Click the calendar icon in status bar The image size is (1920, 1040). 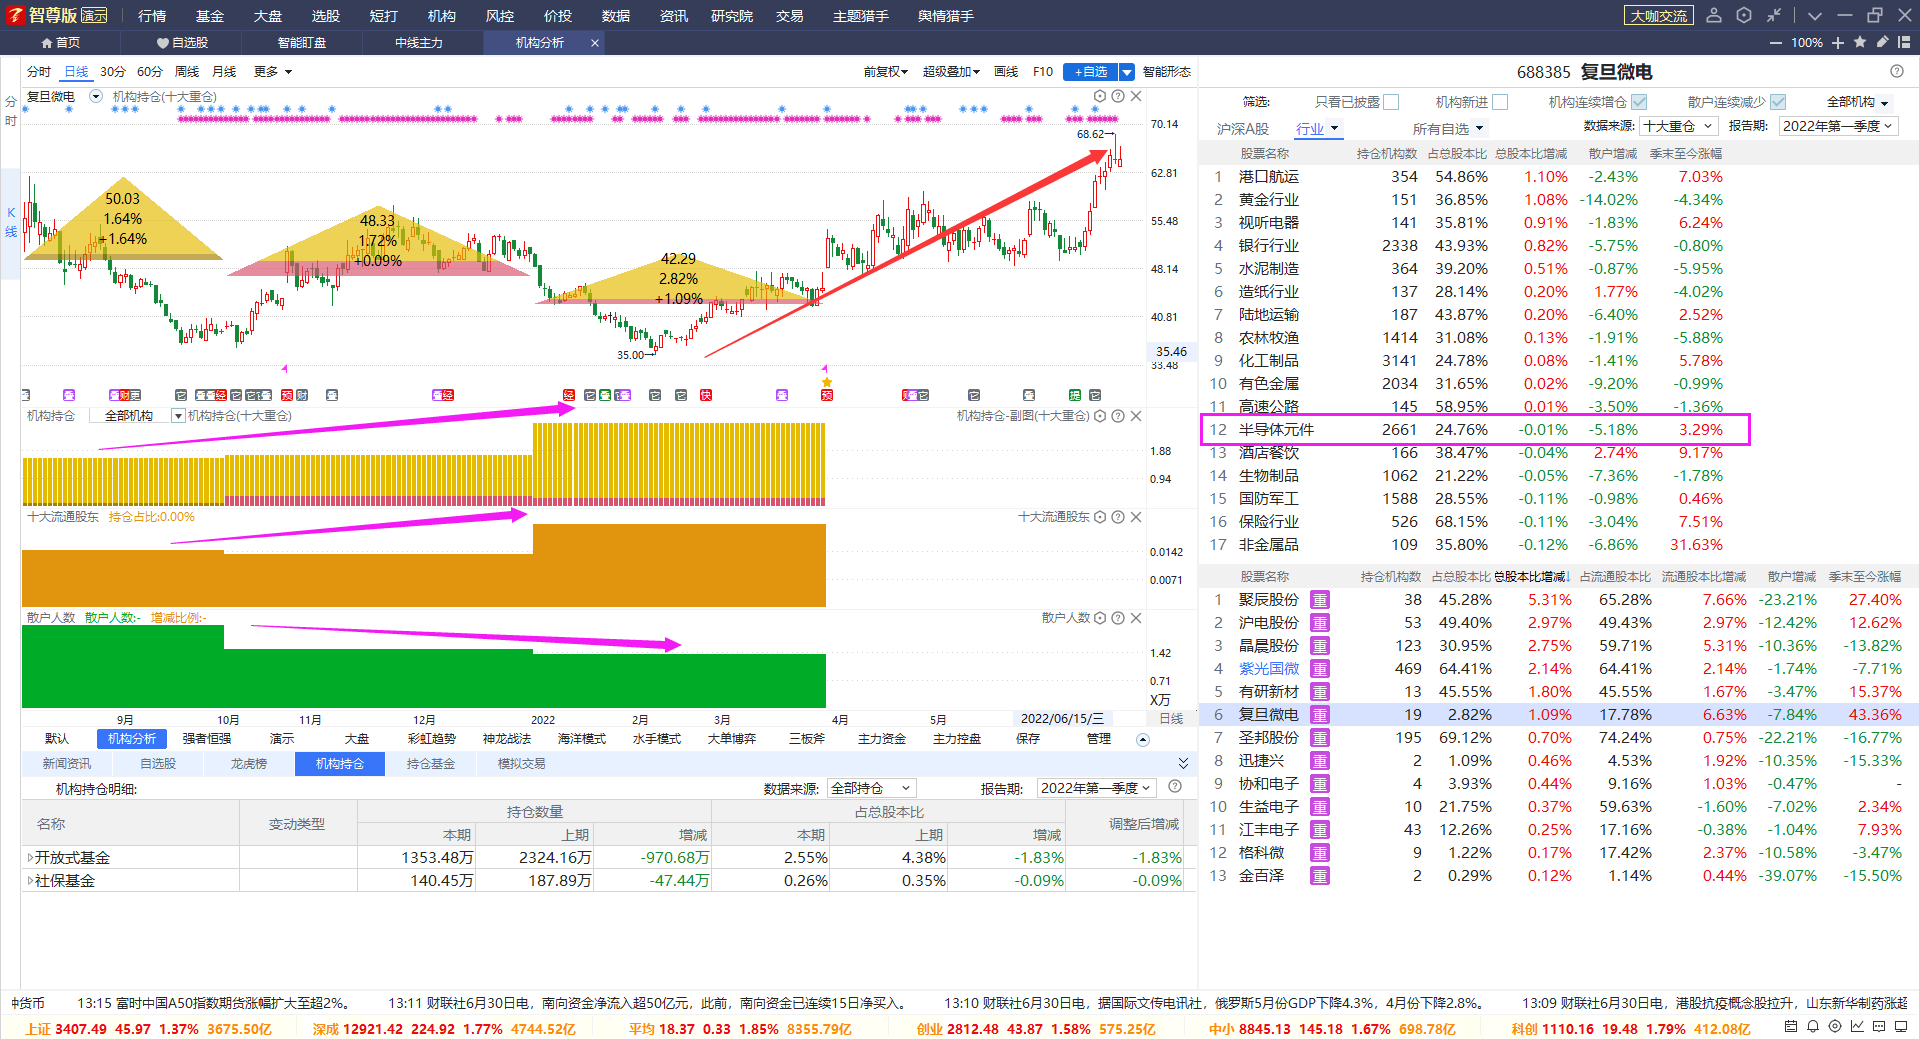[1790, 1027]
